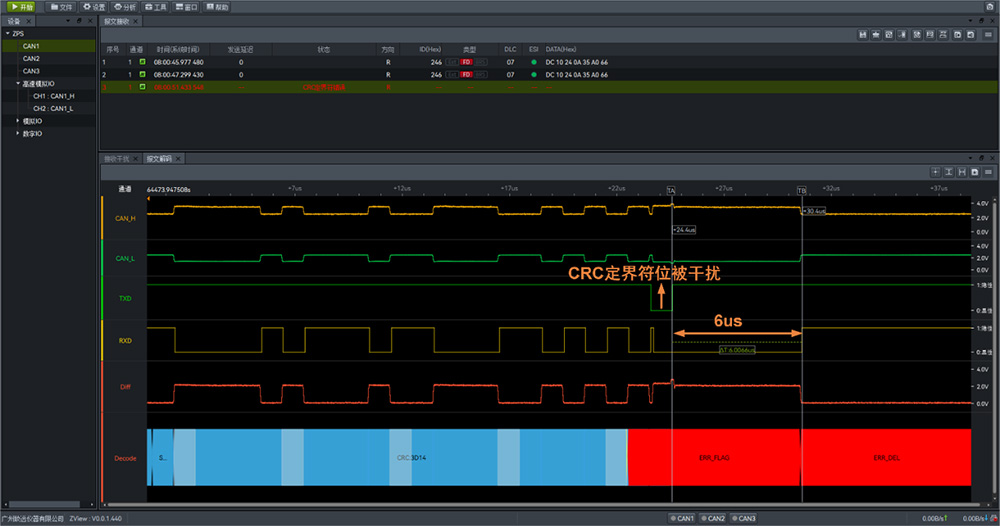
Task: Collapse the ZPS device tree node
Action: (x=6, y=33)
